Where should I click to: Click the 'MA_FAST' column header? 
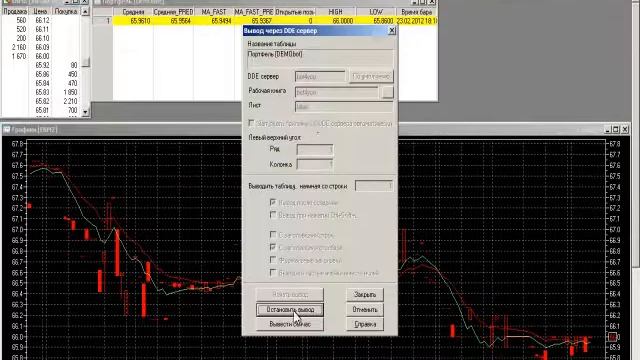[214, 12]
